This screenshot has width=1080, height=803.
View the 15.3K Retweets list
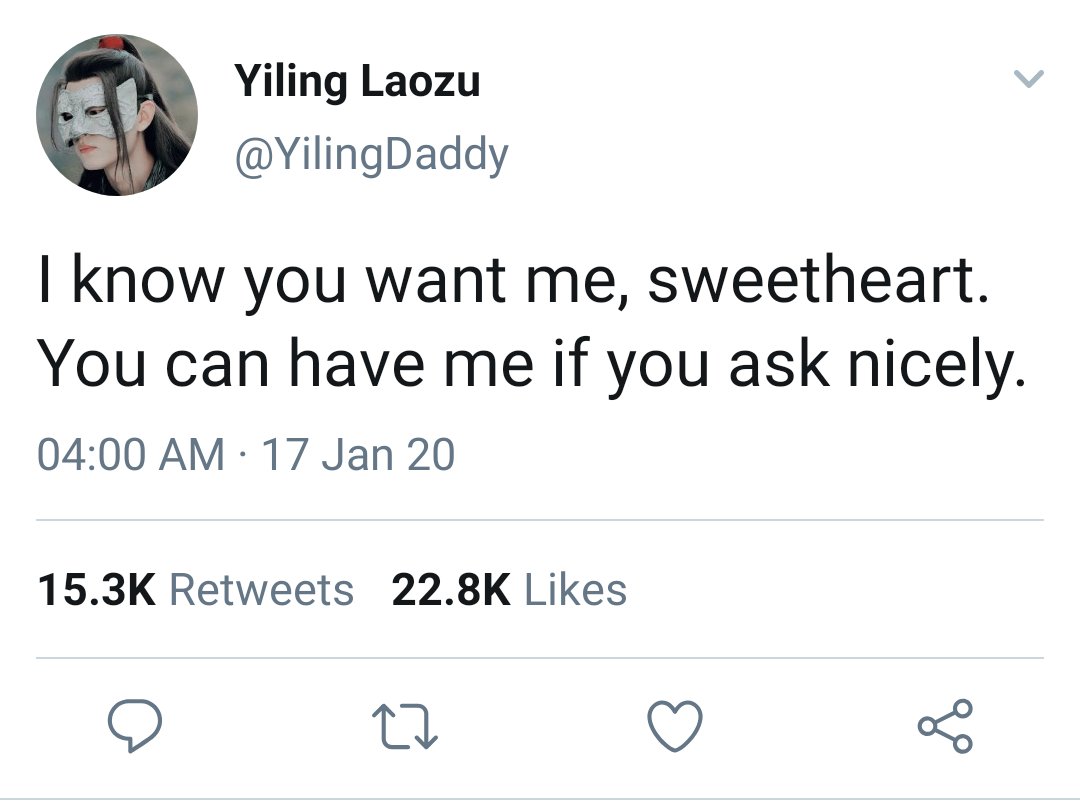[x=196, y=590]
